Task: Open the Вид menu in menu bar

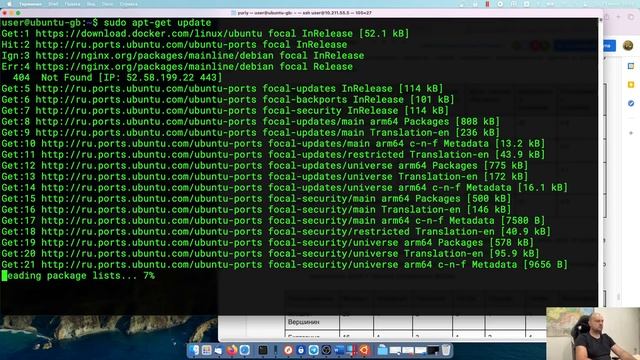Action: tap(91, 4)
